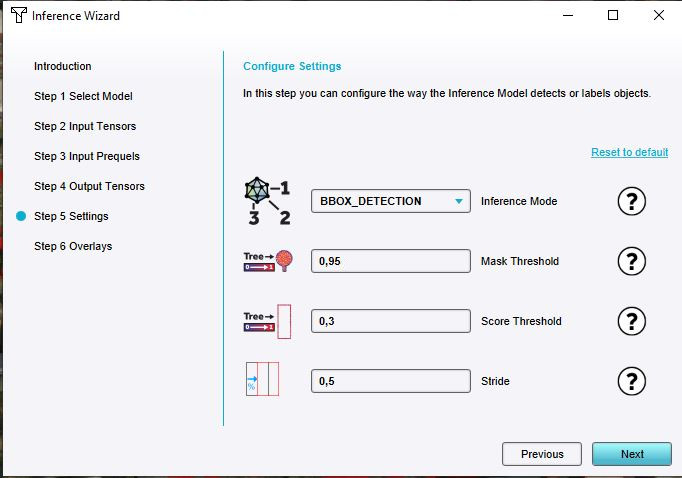Click the Next button
The height and width of the screenshot is (478, 682).
(x=632, y=454)
